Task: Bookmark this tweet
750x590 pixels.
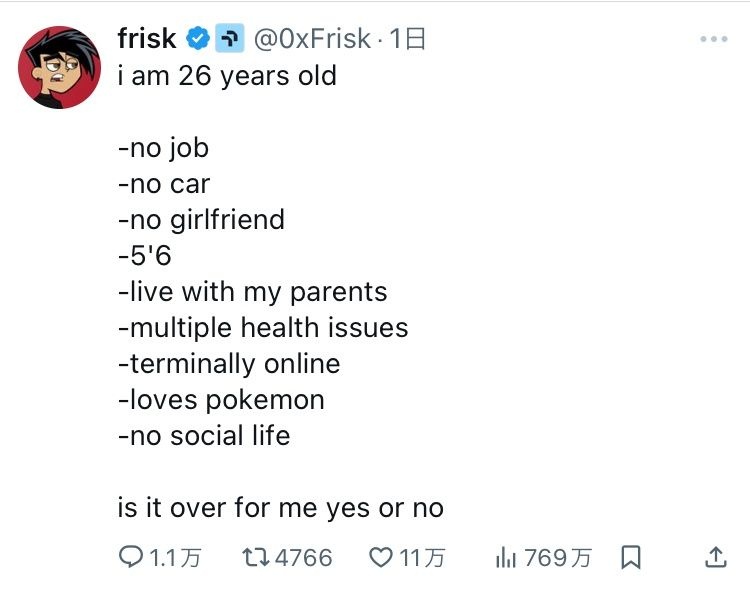Action: [x=631, y=557]
